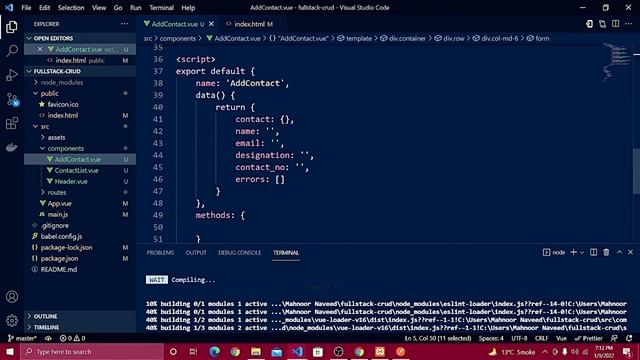The width and height of the screenshot is (640, 360).
Task: Open the Terminal menu
Action: tap(161, 8)
